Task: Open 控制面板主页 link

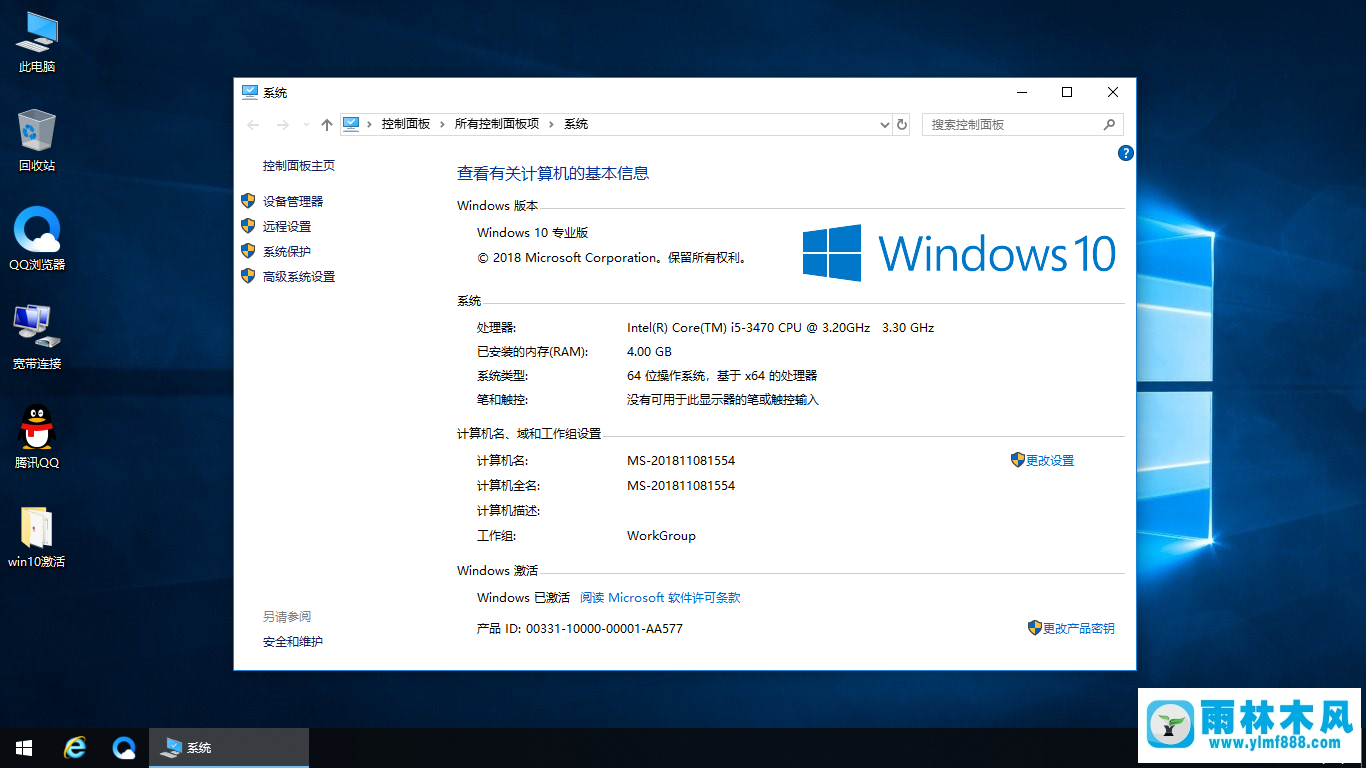Action: coord(299,166)
